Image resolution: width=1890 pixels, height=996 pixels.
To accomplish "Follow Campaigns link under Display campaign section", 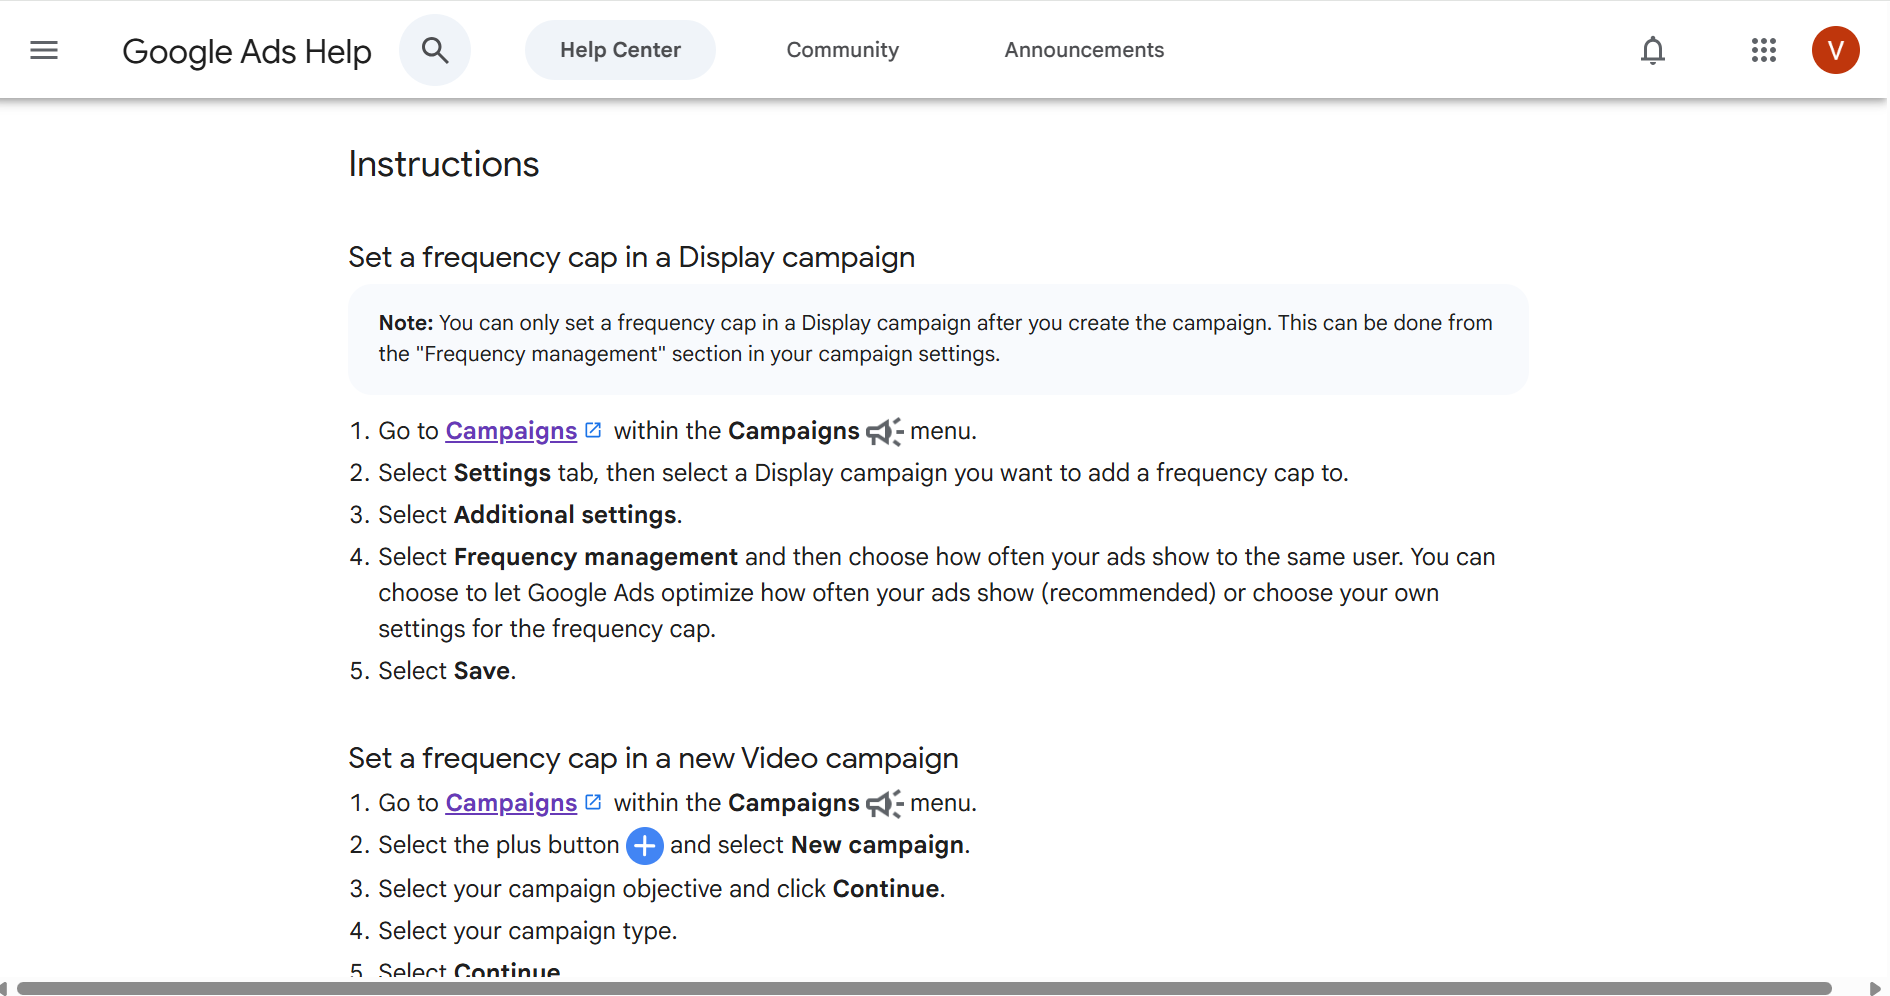I will coord(511,431).
